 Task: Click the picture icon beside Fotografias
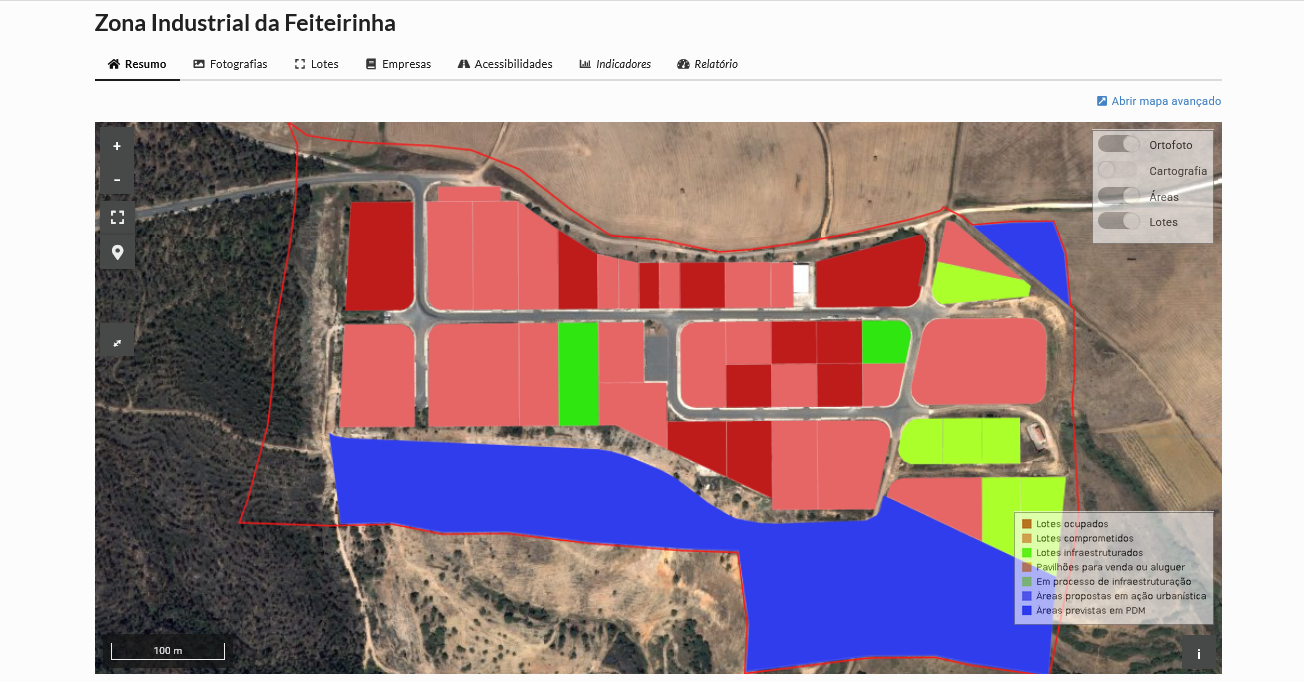[x=199, y=64]
